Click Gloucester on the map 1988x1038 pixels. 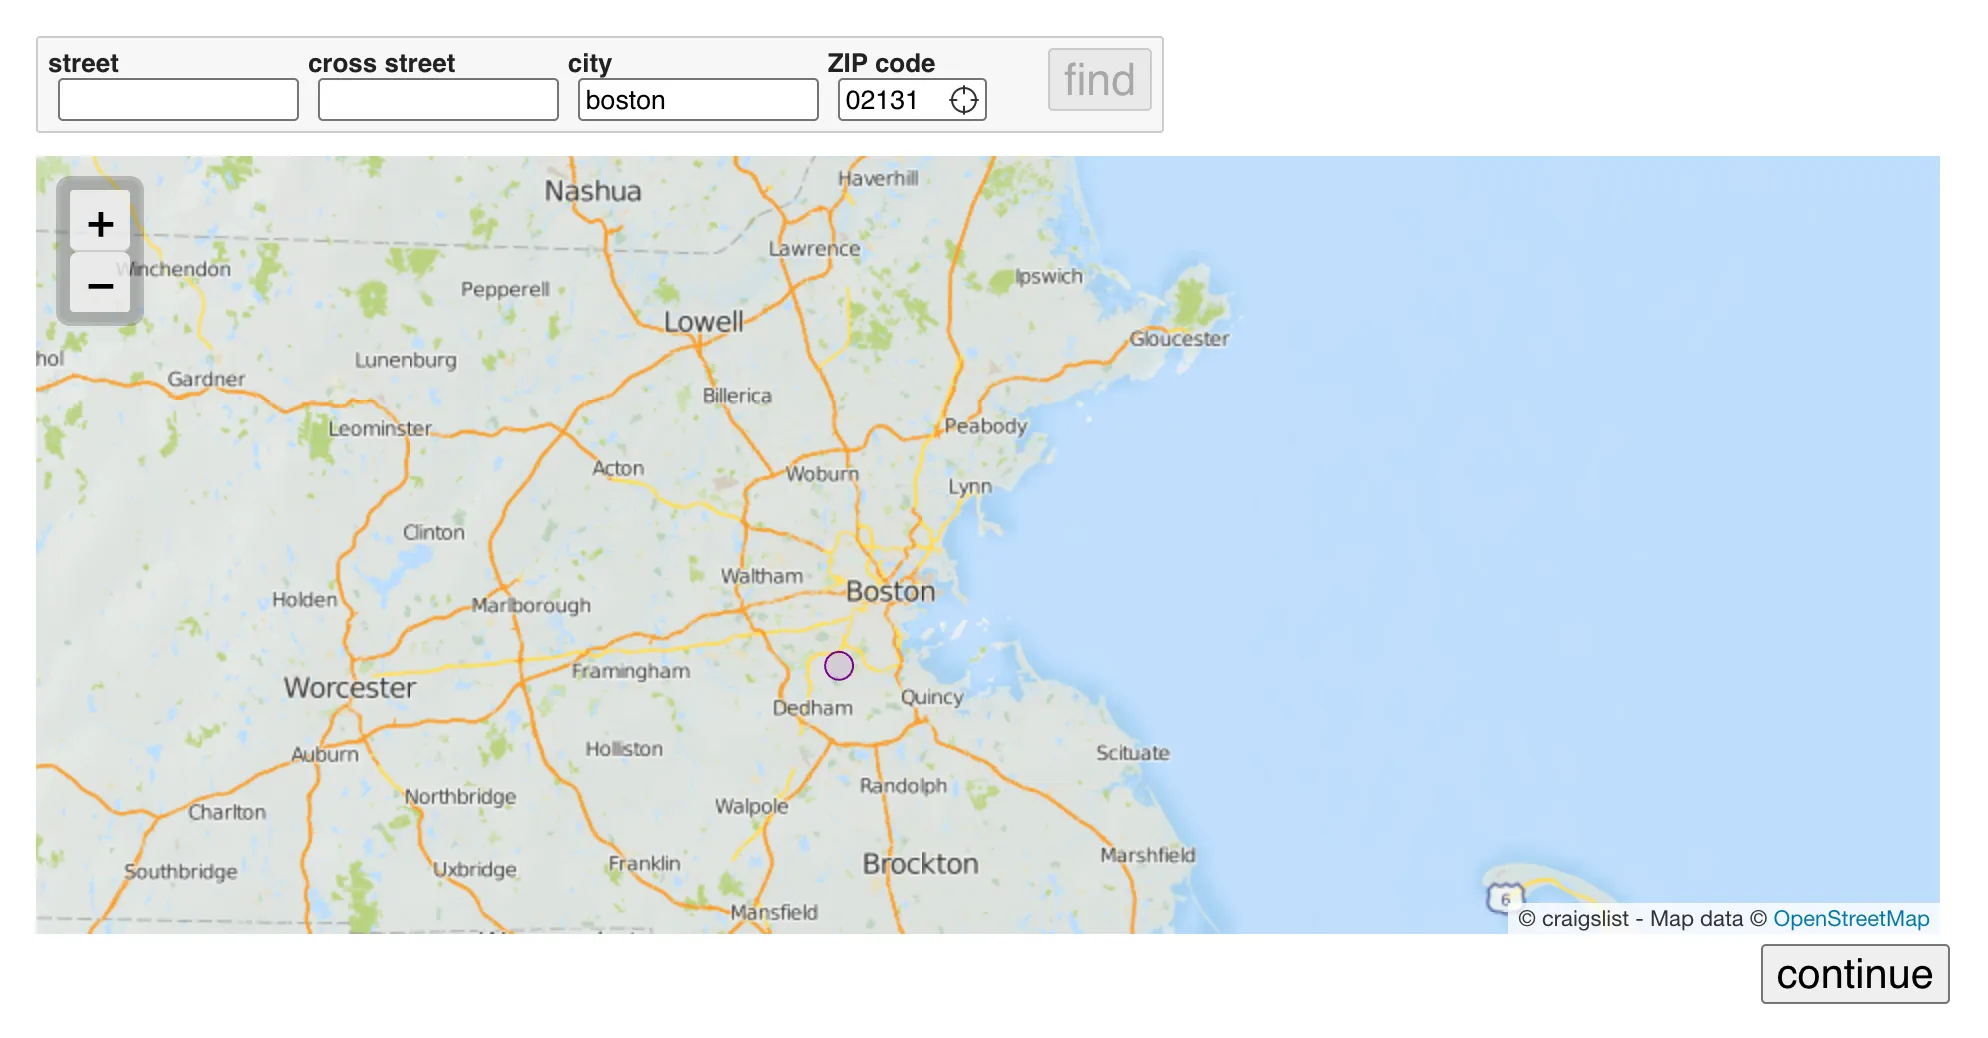point(1181,338)
